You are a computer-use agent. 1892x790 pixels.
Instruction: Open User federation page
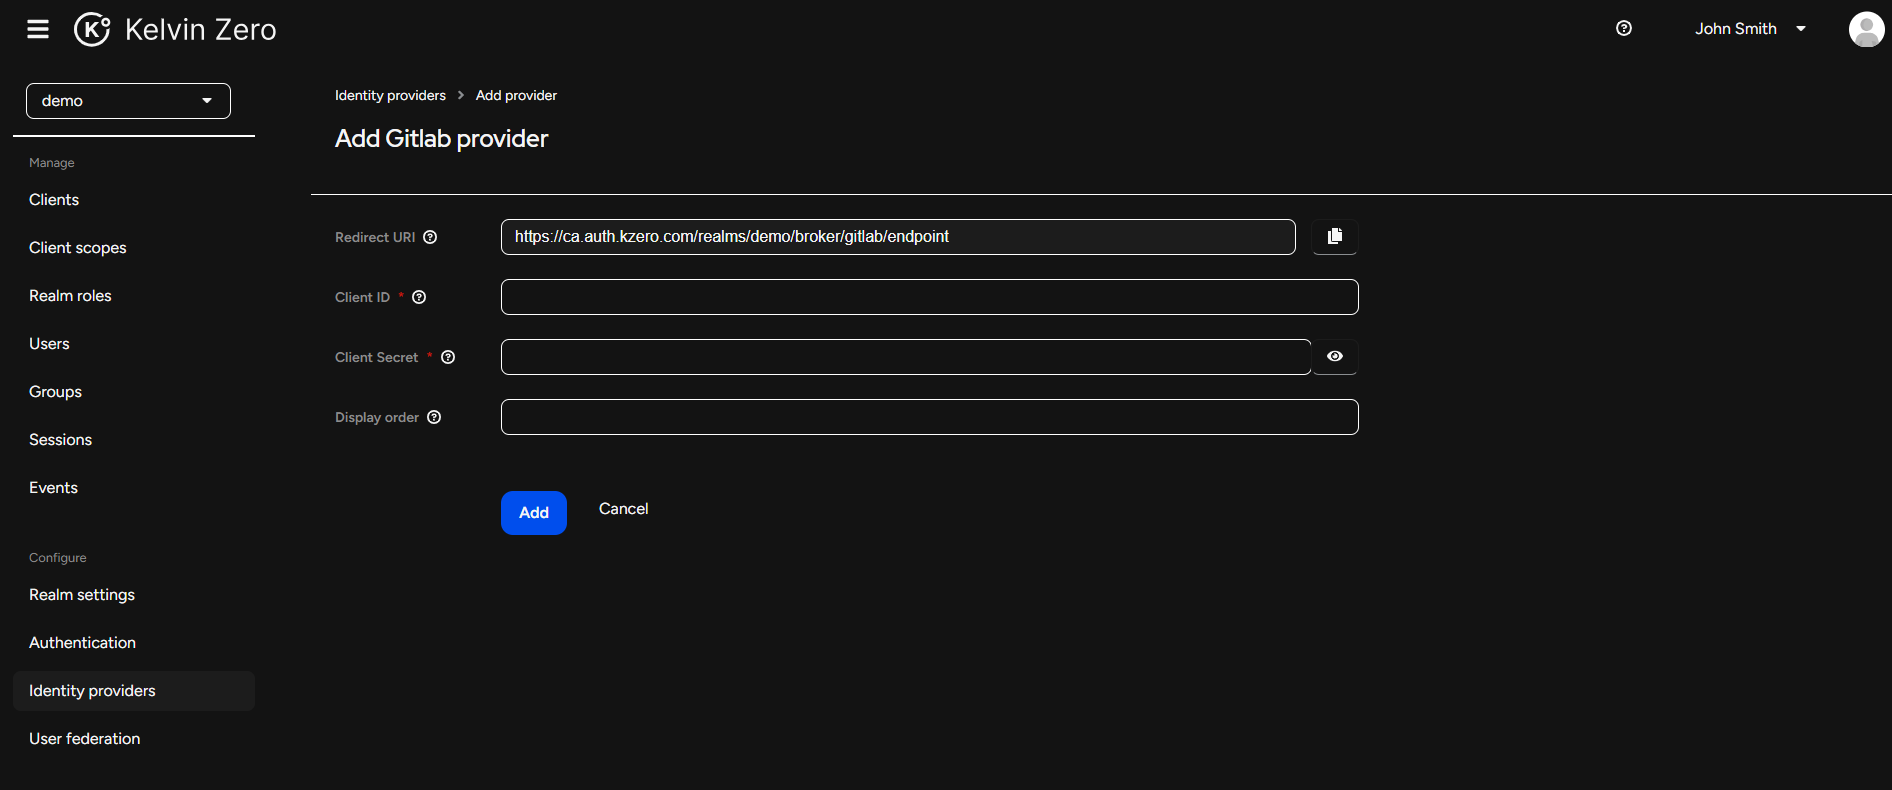pyautogui.click(x=85, y=739)
